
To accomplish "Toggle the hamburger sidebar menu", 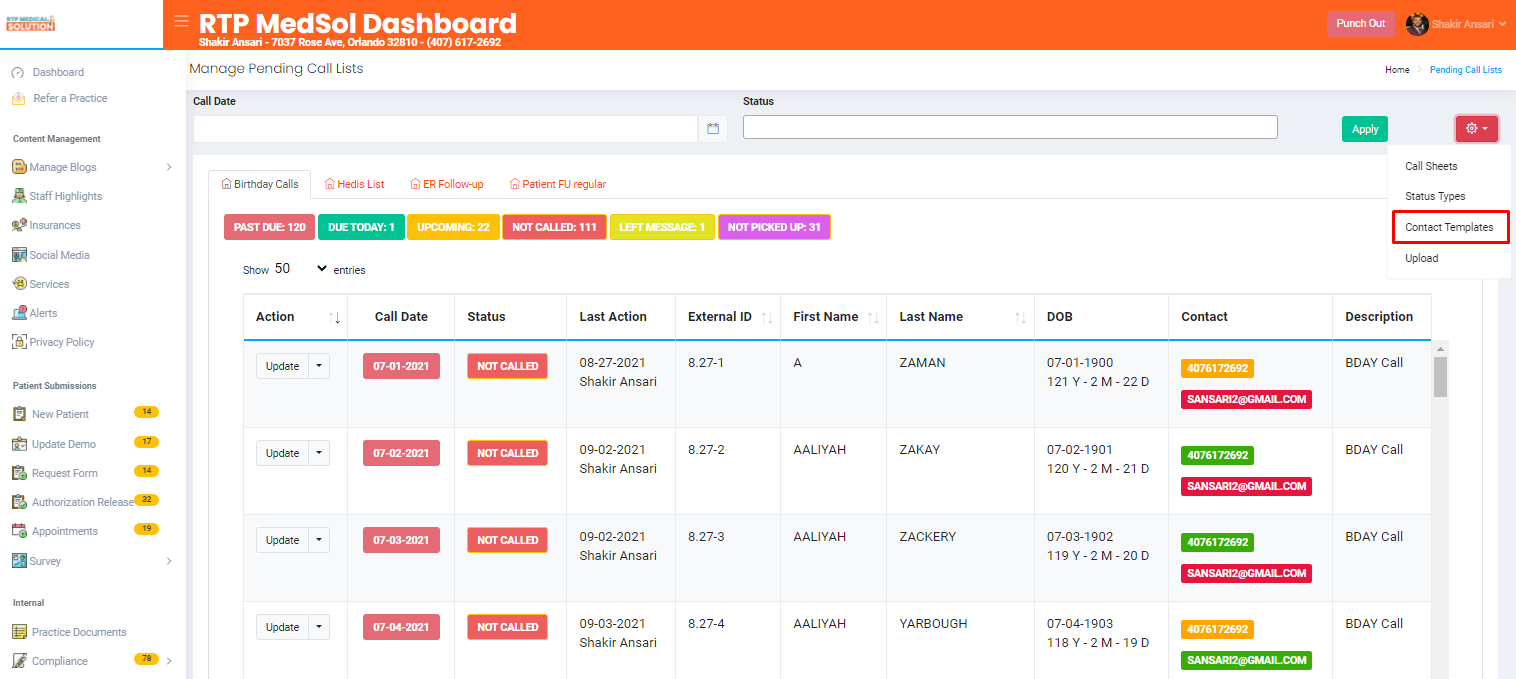I will [x=181, y=21].
